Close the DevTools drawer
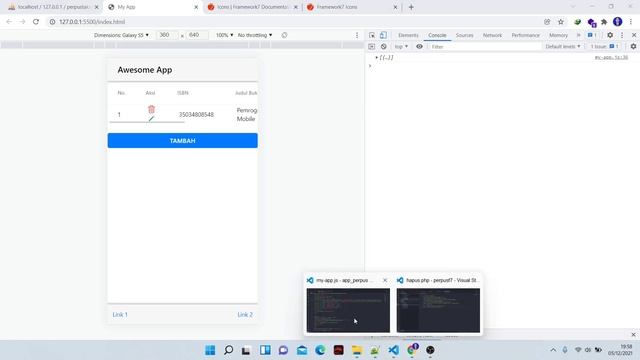This screenshot has height=360, width=640. click(x=633, y=335)
